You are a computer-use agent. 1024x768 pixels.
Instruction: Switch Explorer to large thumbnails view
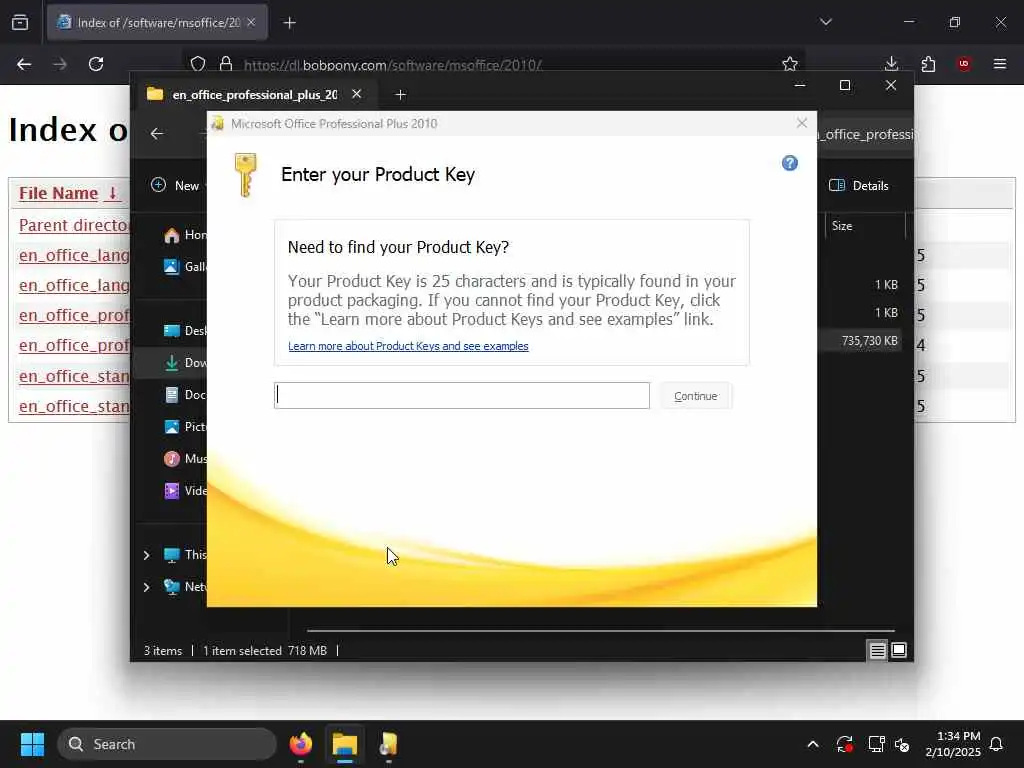(x=899, y=650)
